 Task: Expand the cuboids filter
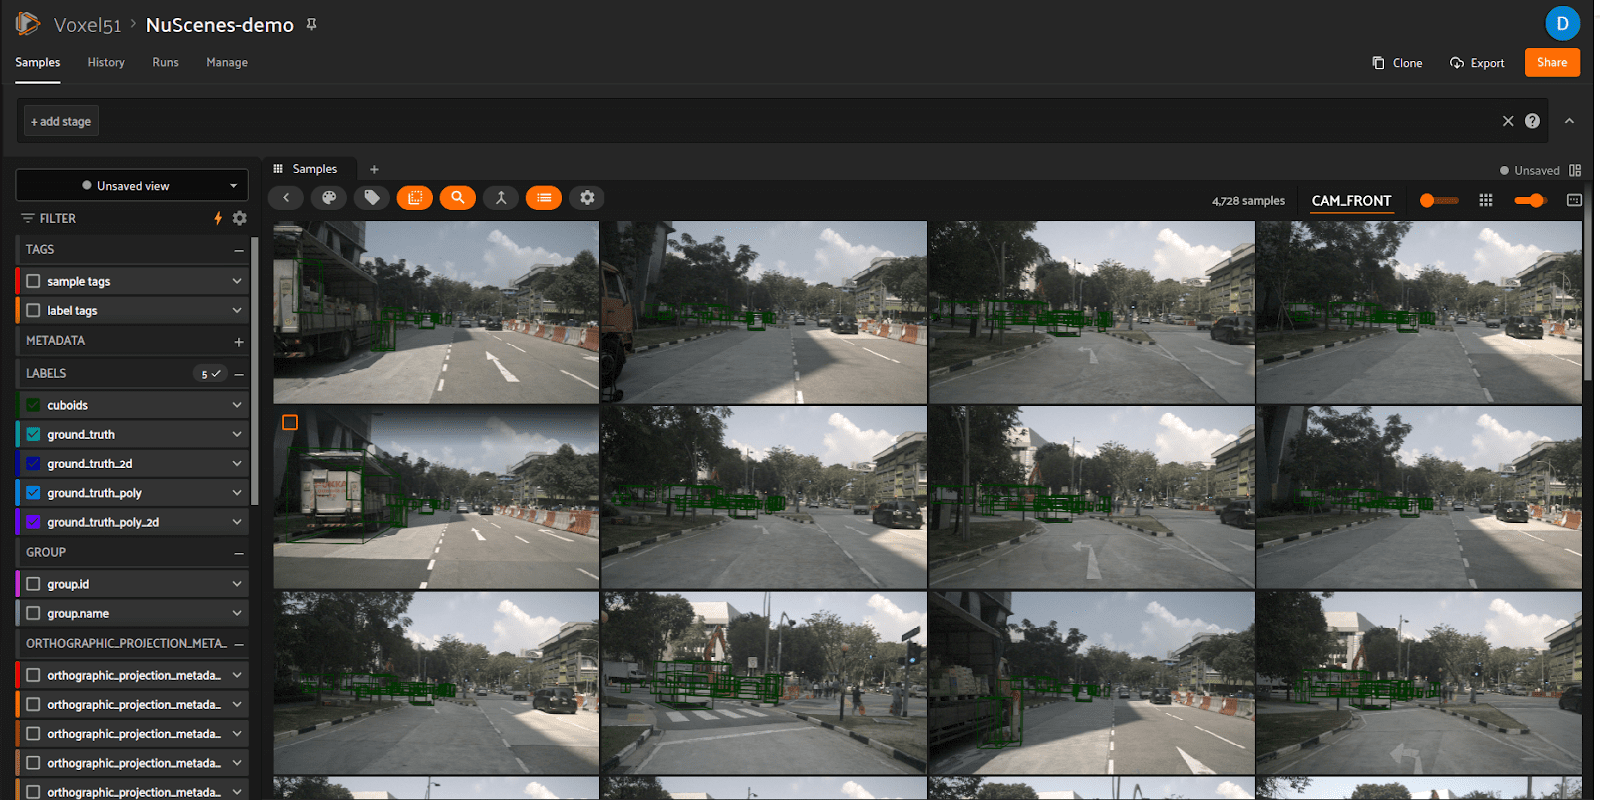(237, 405)
